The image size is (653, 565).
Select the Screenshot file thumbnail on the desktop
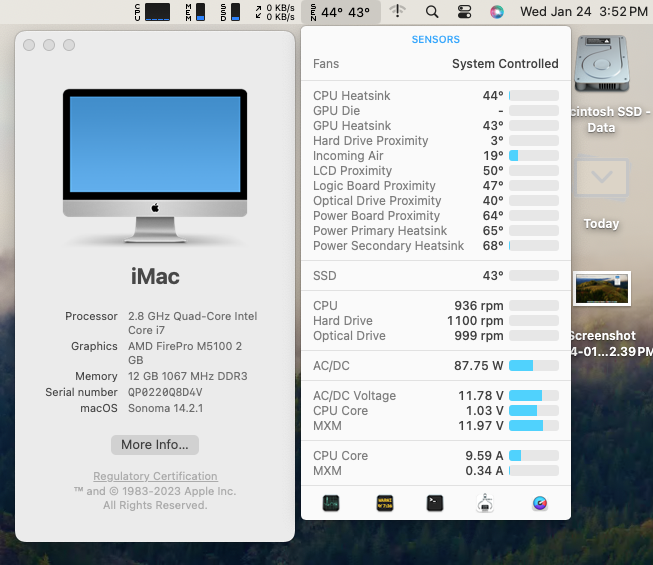pos(602,289)
